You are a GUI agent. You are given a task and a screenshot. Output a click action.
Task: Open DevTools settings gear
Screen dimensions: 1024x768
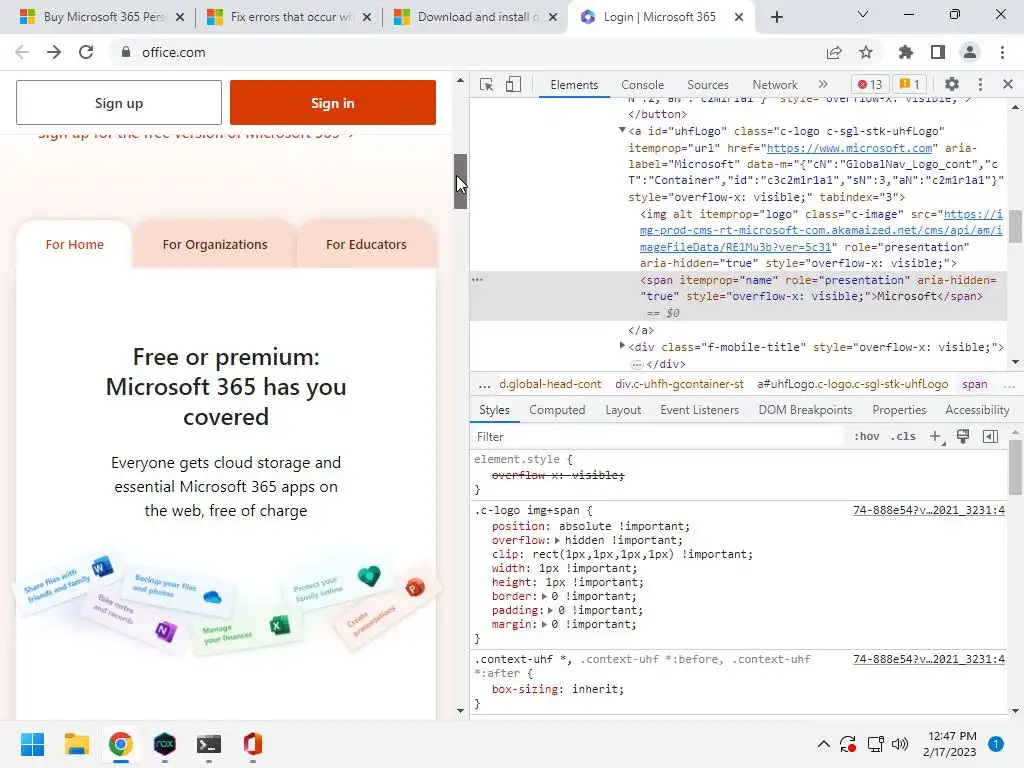(952, 84)
